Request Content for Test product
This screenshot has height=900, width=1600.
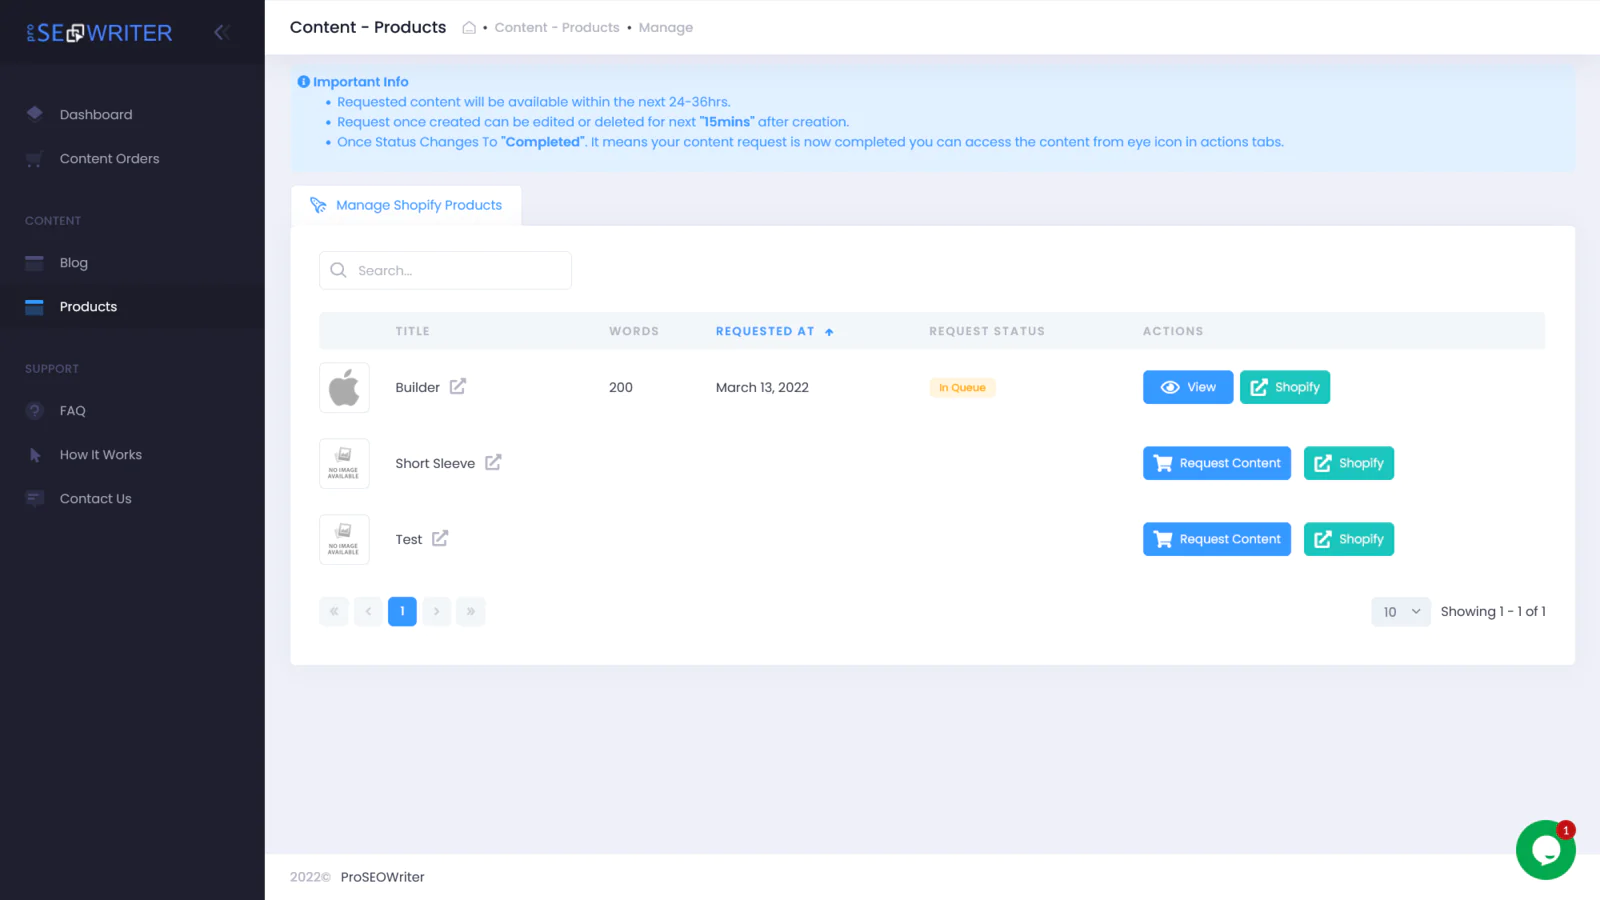[1217, 539]
